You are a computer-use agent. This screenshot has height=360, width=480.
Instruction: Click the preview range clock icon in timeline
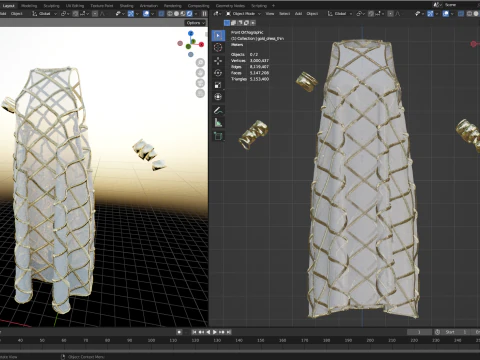[437, 332]
